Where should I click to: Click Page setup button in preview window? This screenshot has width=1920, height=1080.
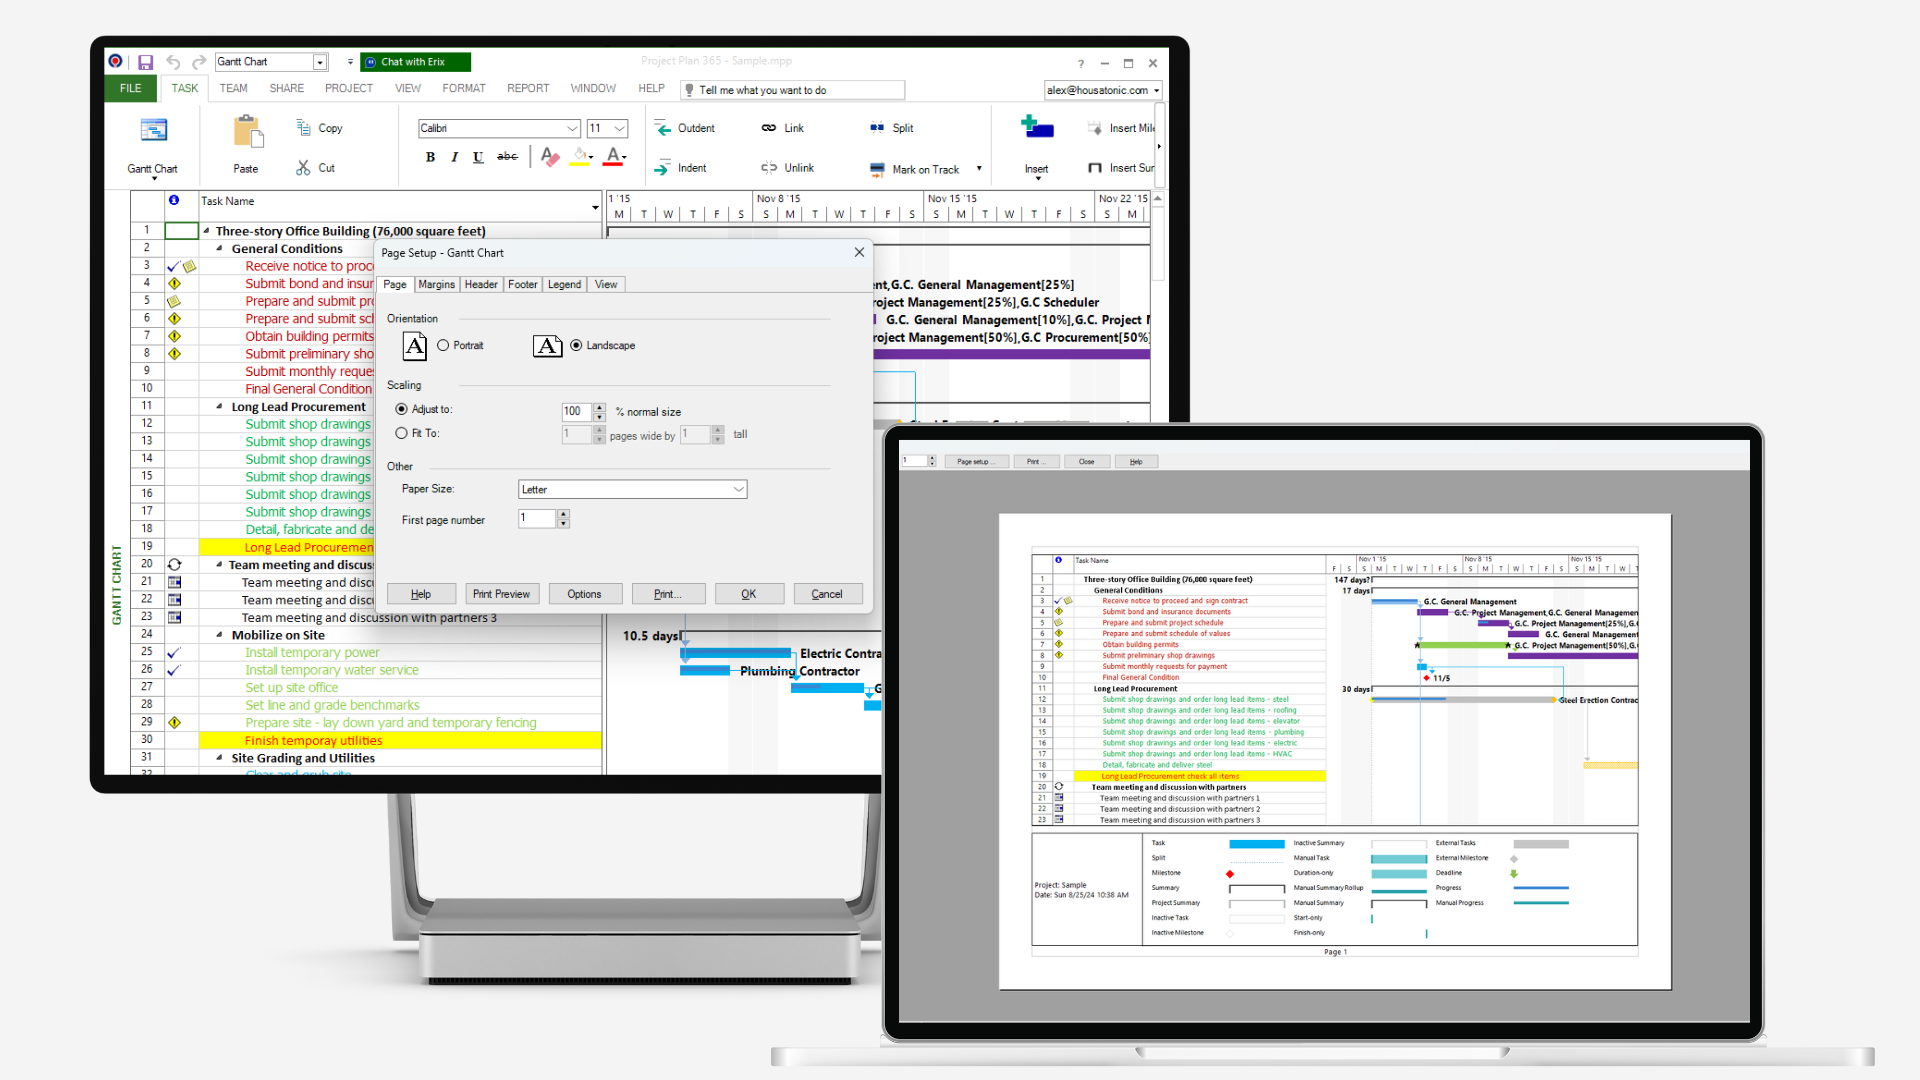(x=975, y=461)
